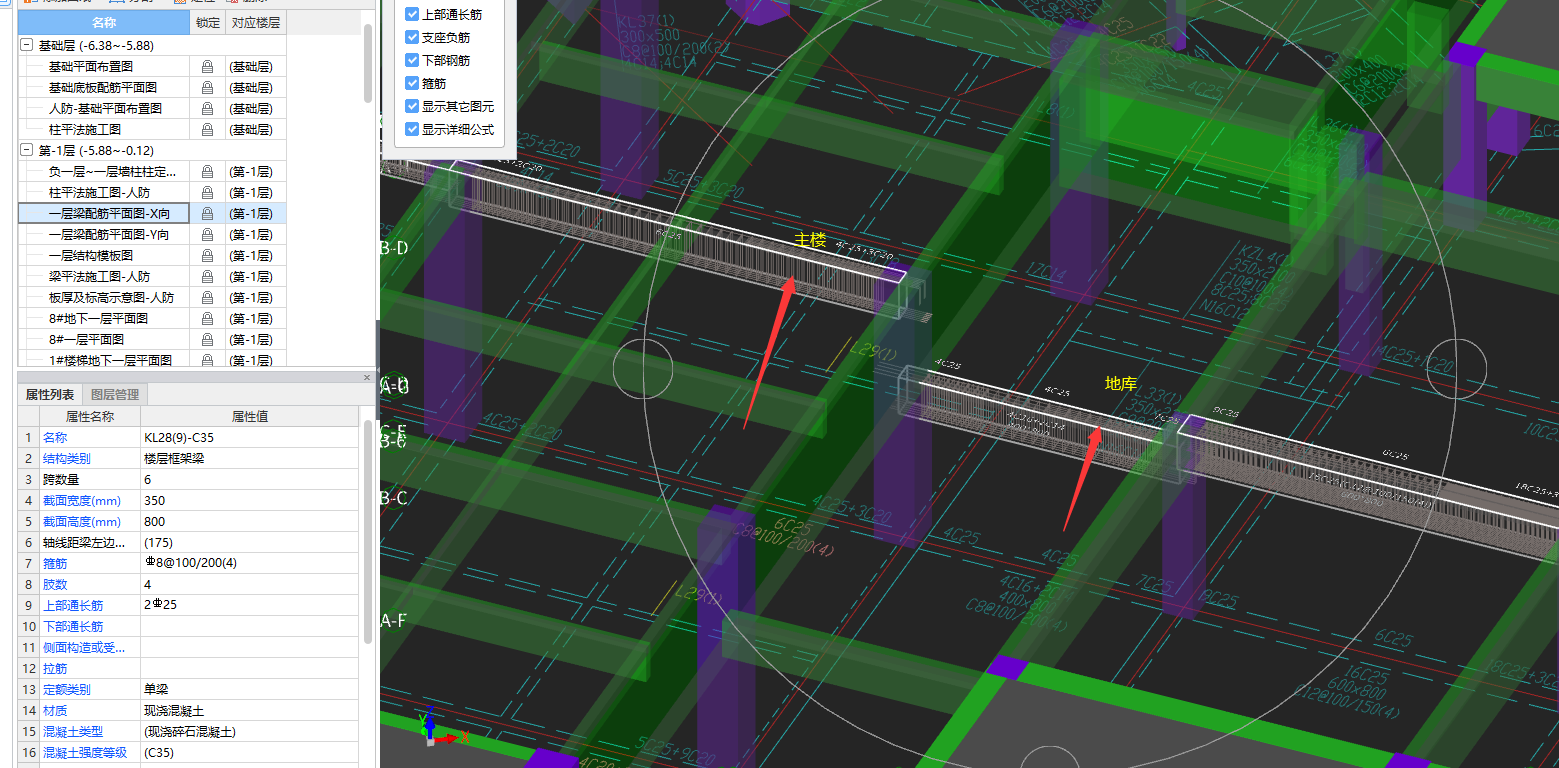This screenshot has height=768, width=1559.
Task: Toggle lock for 柱平法施工图-人防 drawing
Action: tap(207, 192)
